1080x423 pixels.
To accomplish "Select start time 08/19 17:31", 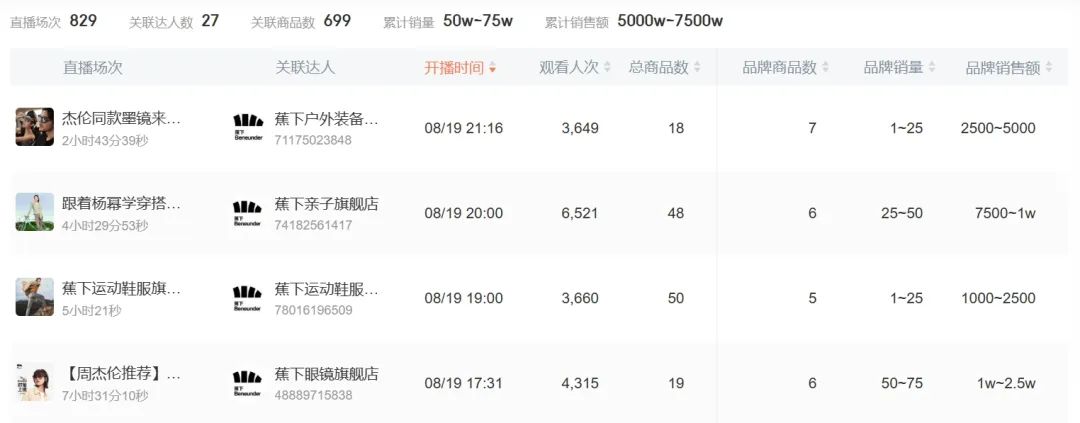I will coord(464,384).
